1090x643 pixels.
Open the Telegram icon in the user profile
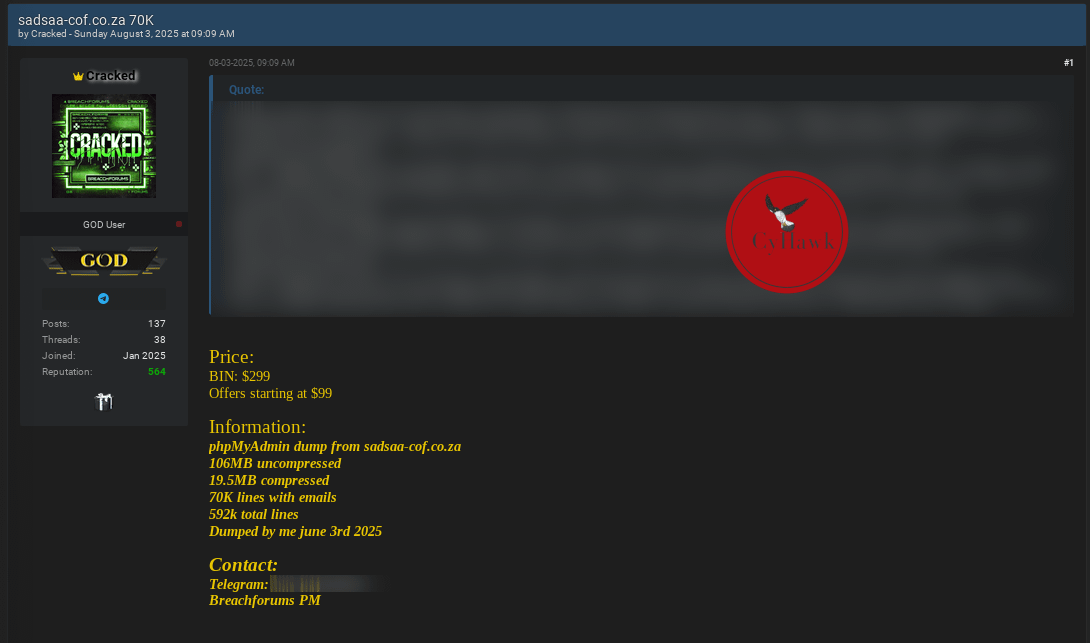point(104,298)
